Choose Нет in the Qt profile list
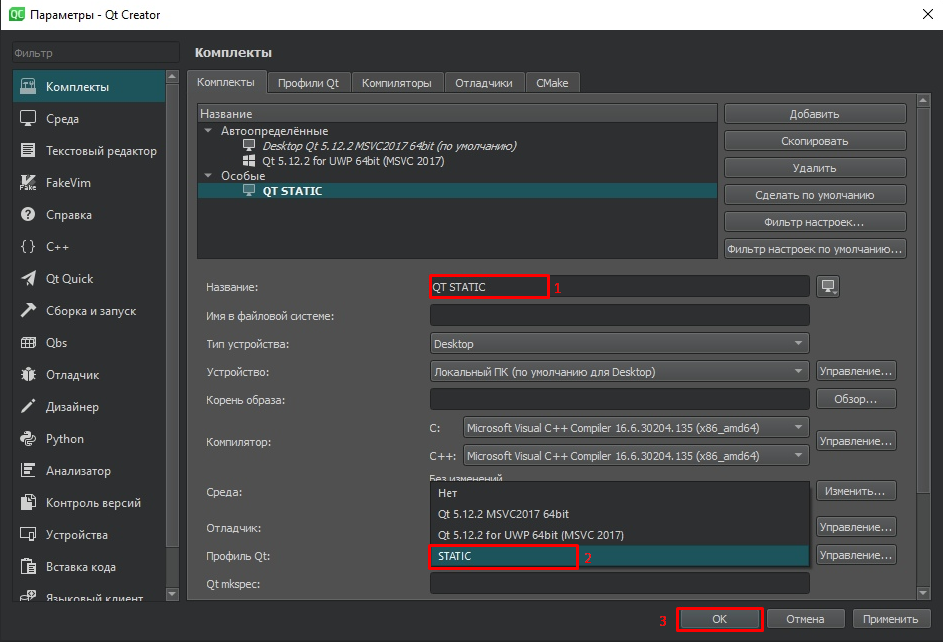 click(619, 493)
